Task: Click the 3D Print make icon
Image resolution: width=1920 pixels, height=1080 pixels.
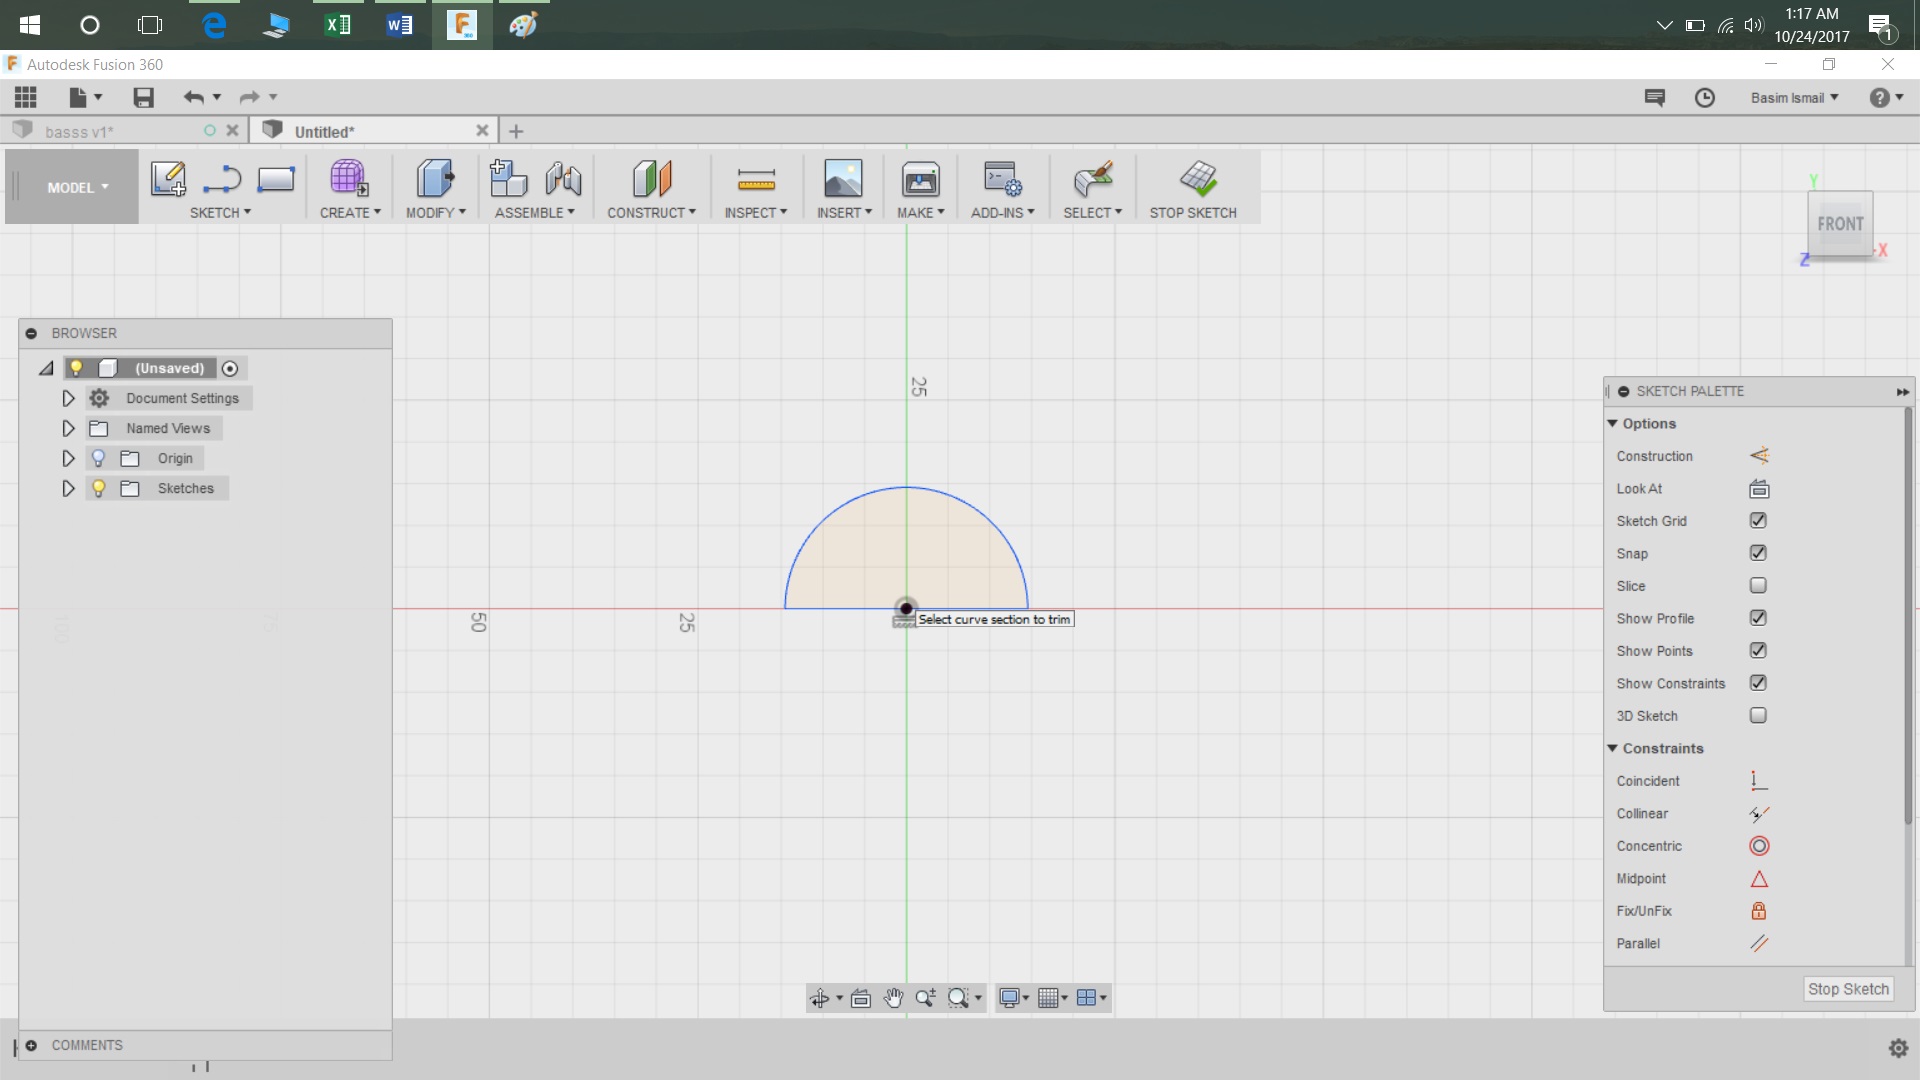Action: 920,179
